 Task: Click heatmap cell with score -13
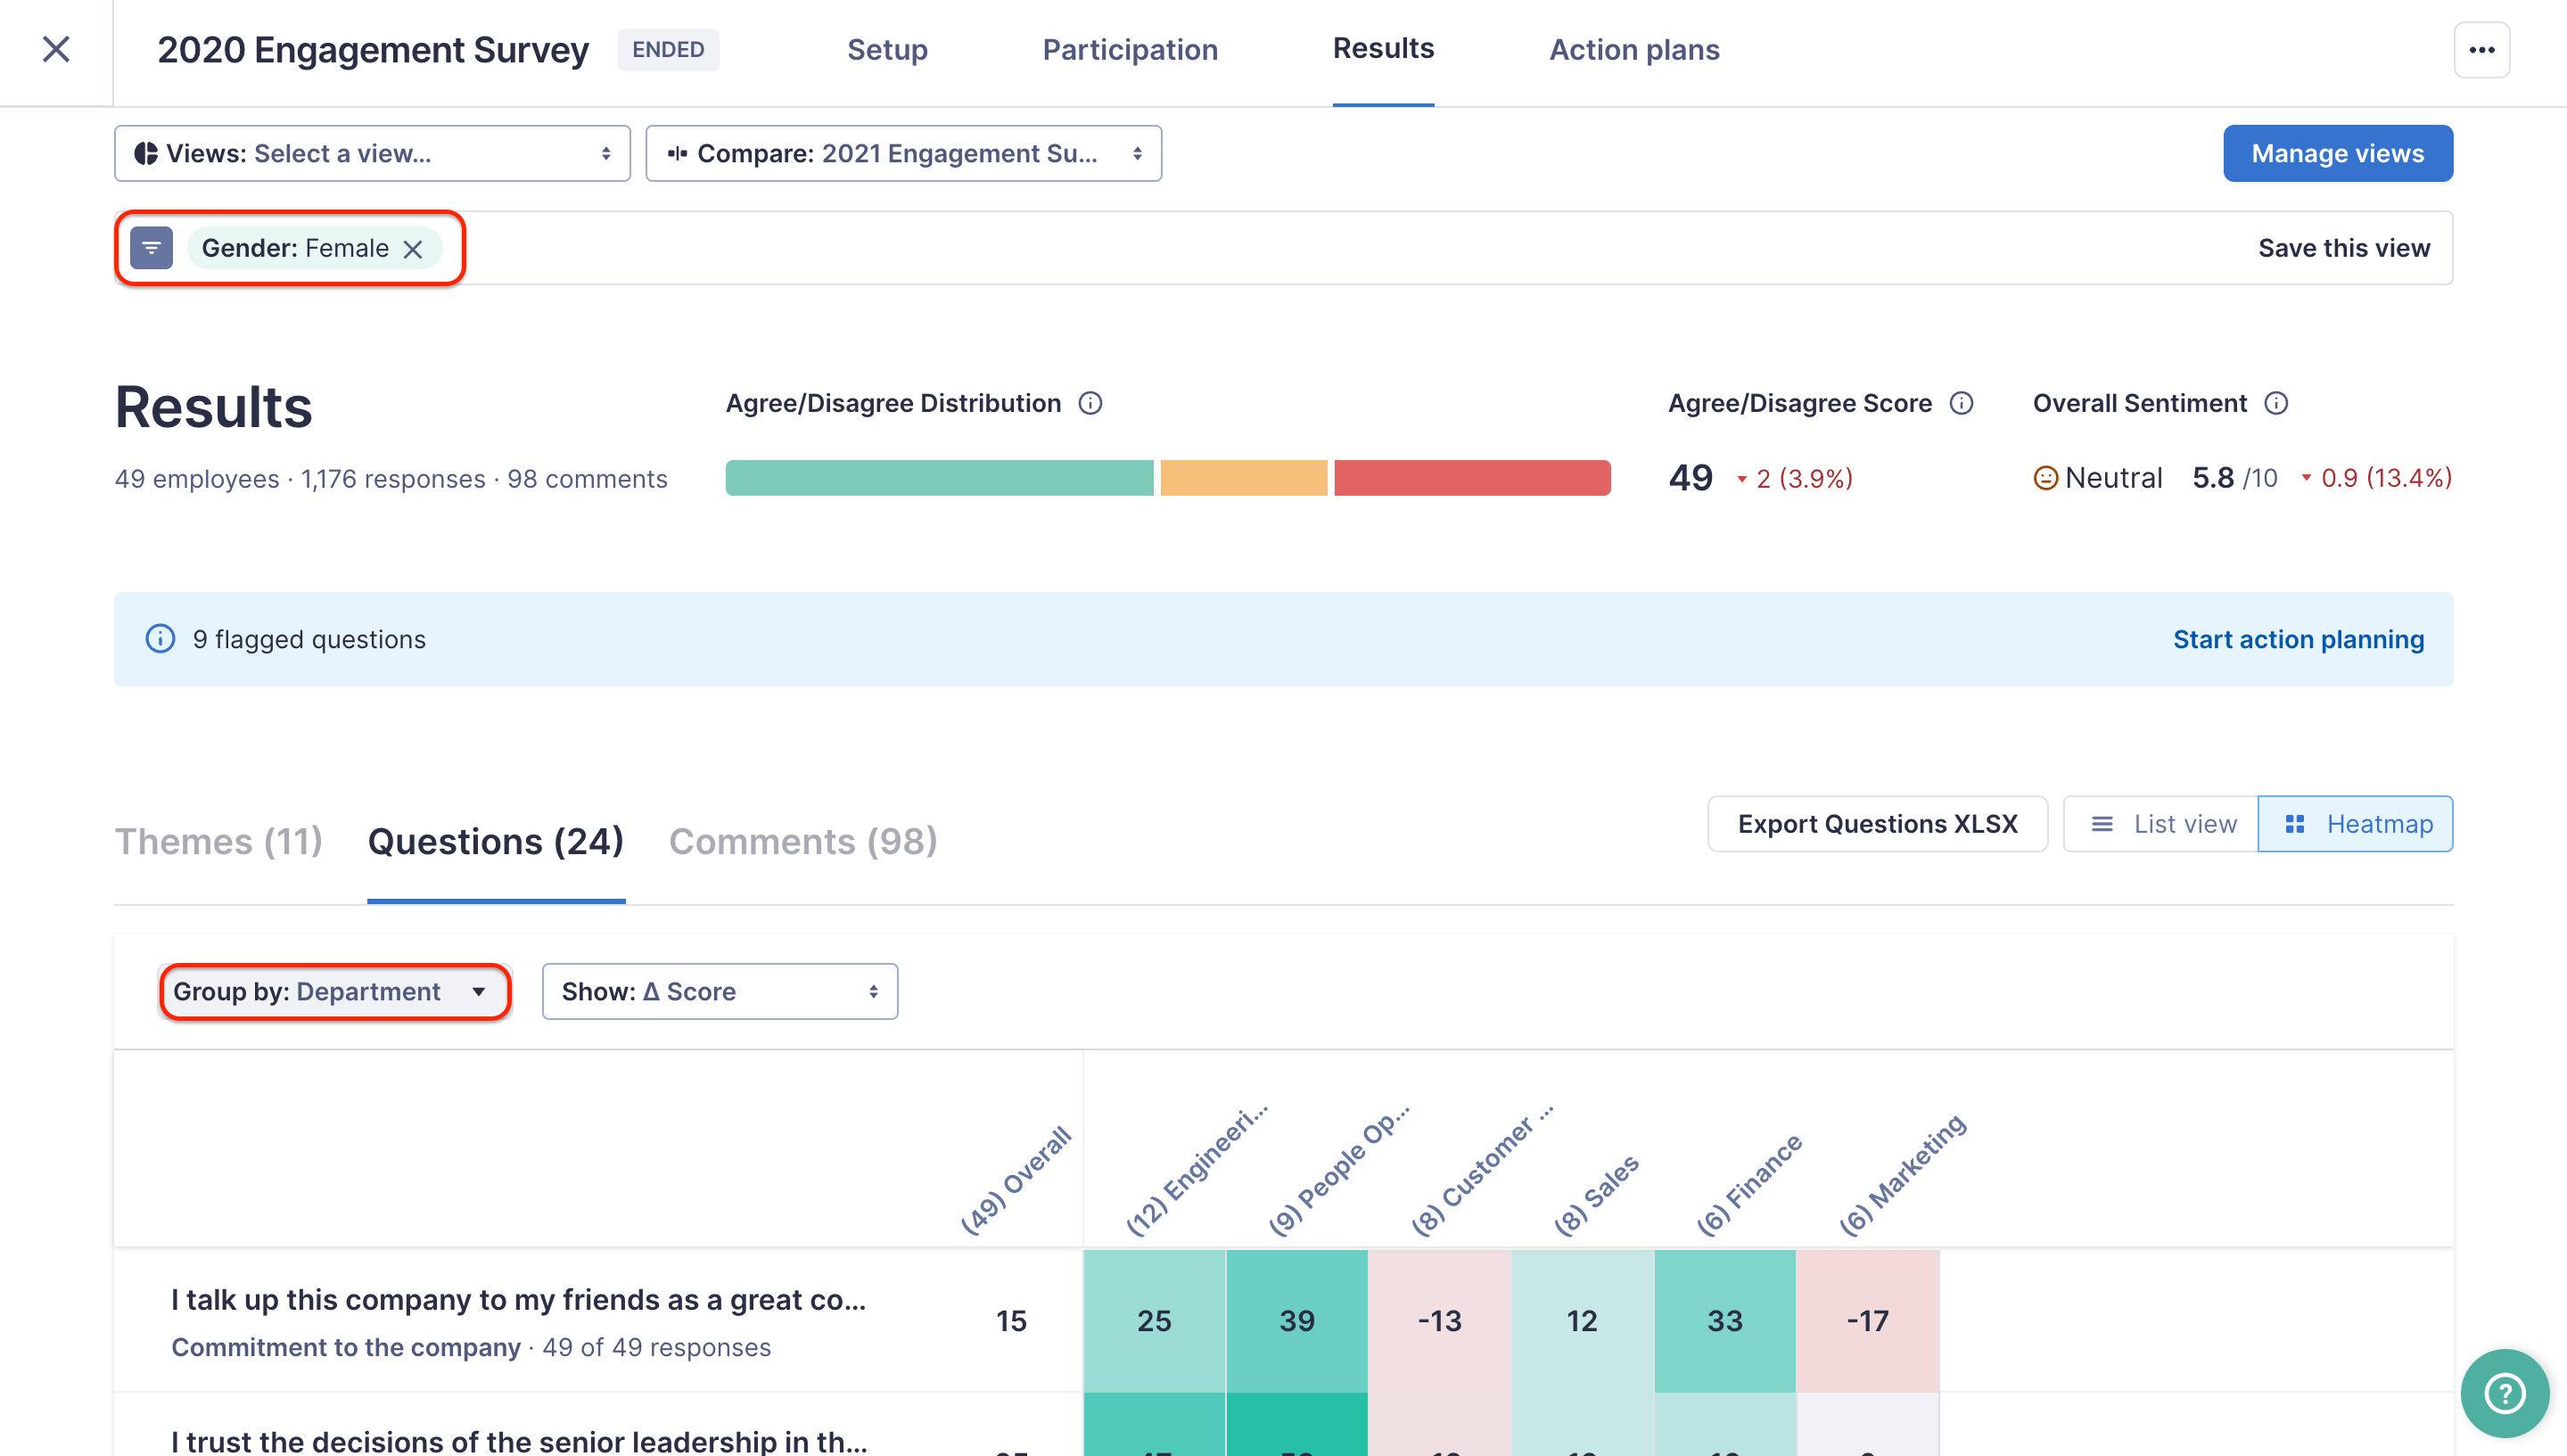(x=1440, y=1321)
